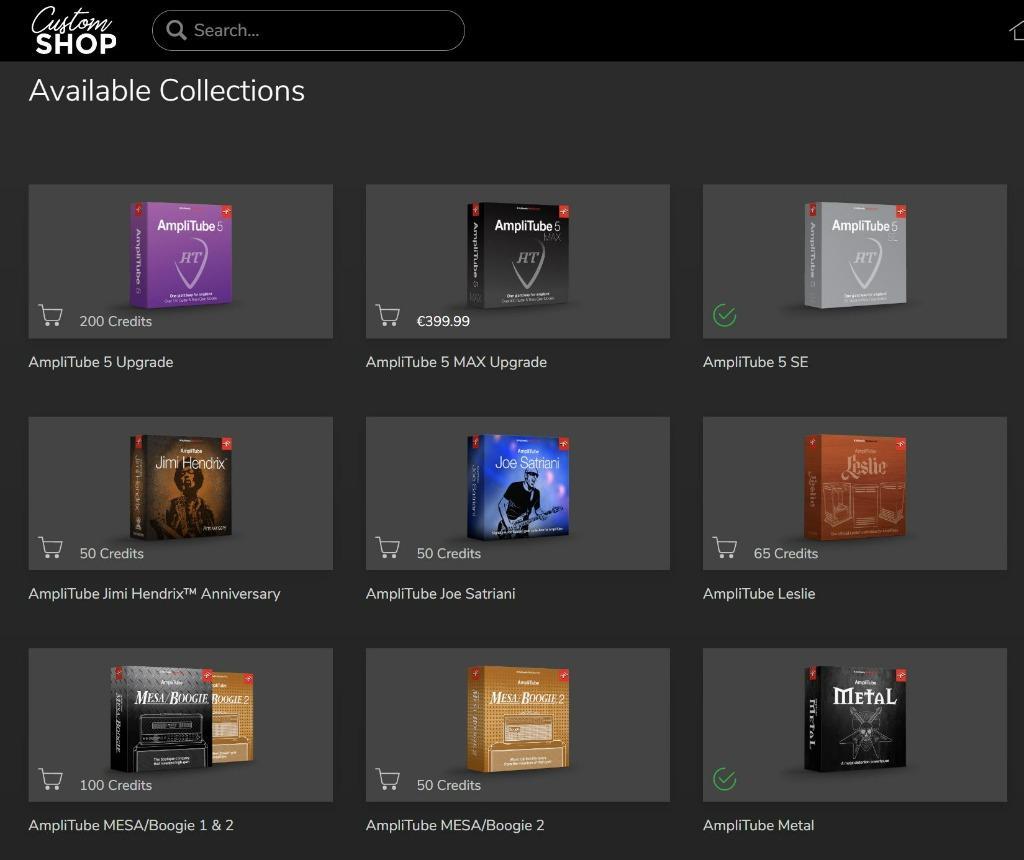This screenshot has height=860, width=1024.
Task: Click the AmpliTube 5 SE title
Action: tap(756, 362)
